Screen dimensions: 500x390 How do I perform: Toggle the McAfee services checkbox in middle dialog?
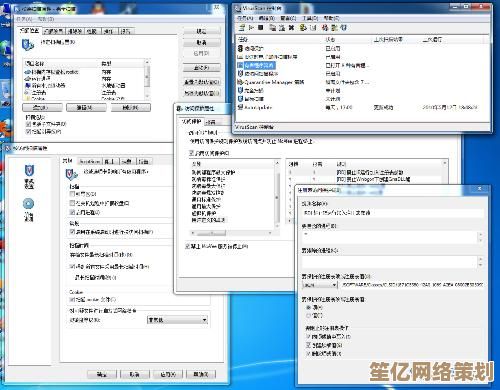click(188, 246)
